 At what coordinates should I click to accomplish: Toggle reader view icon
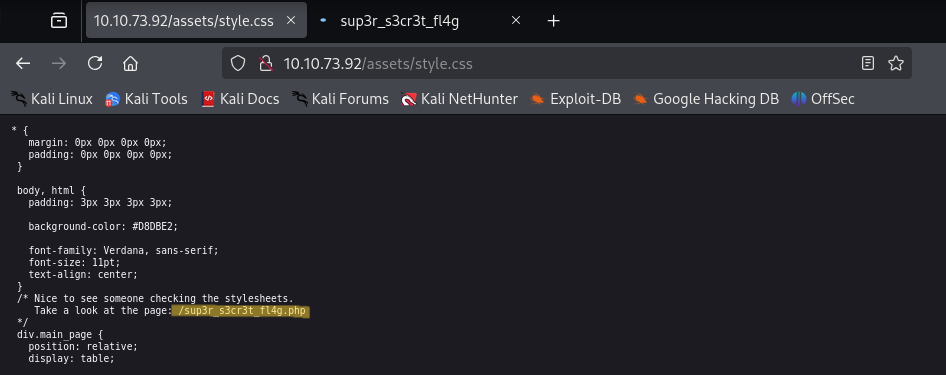coord(868,63)
